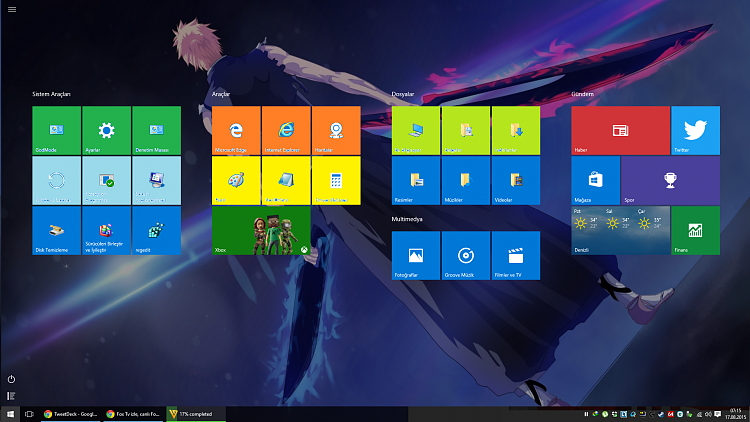Click the volume speaker tray icon
This screenshot has height=422, width=750.
point(708,414)
